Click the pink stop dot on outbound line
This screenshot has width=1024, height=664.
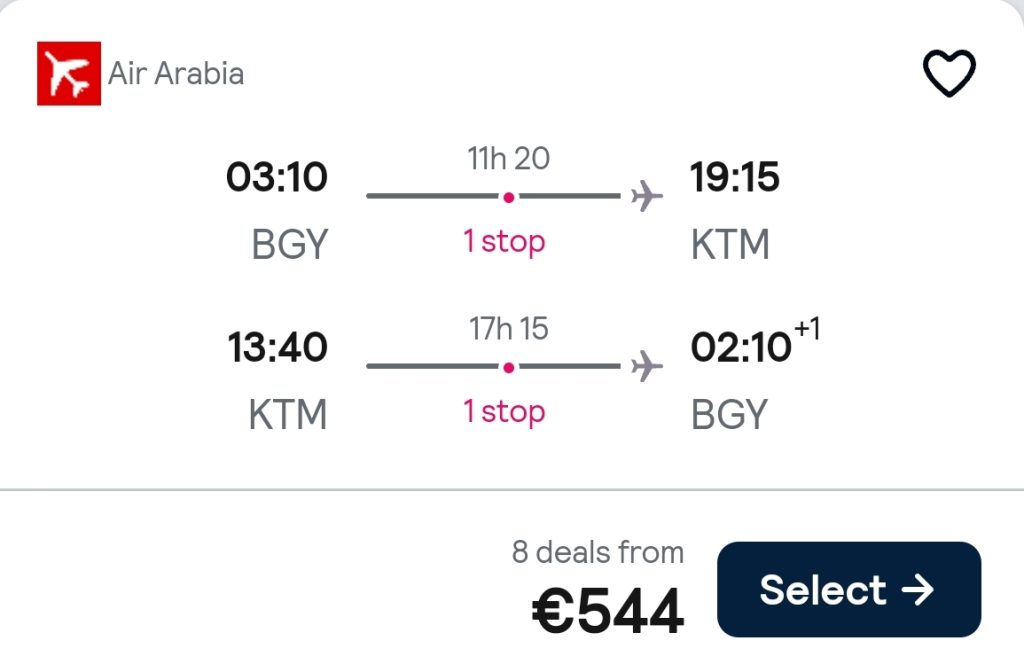pos(509,197)
